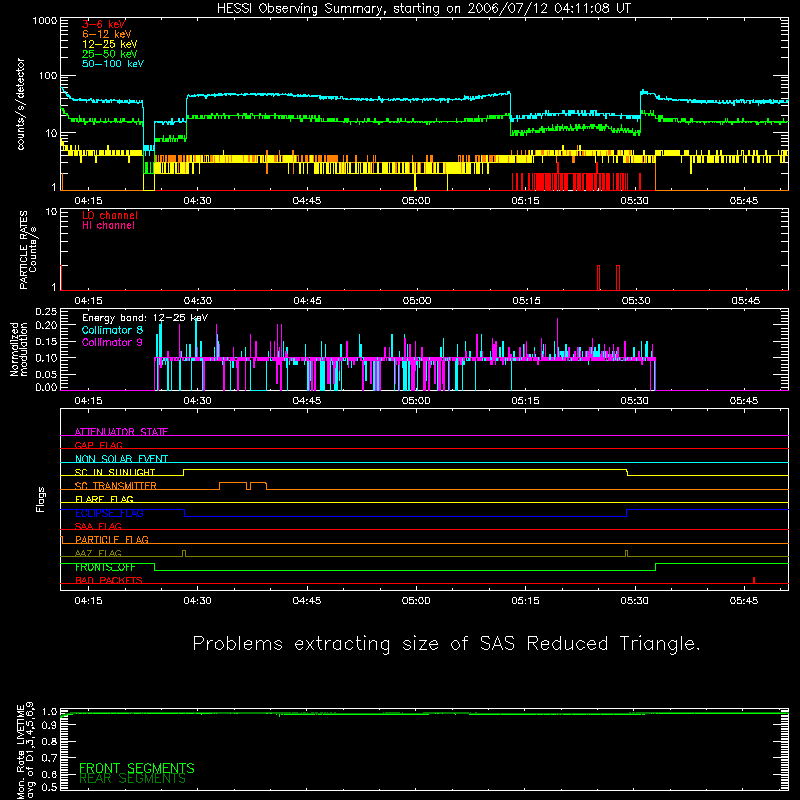
Task: Click the red BAD_PACKETS spike near 05:46
Action: [x=754, y=580]
